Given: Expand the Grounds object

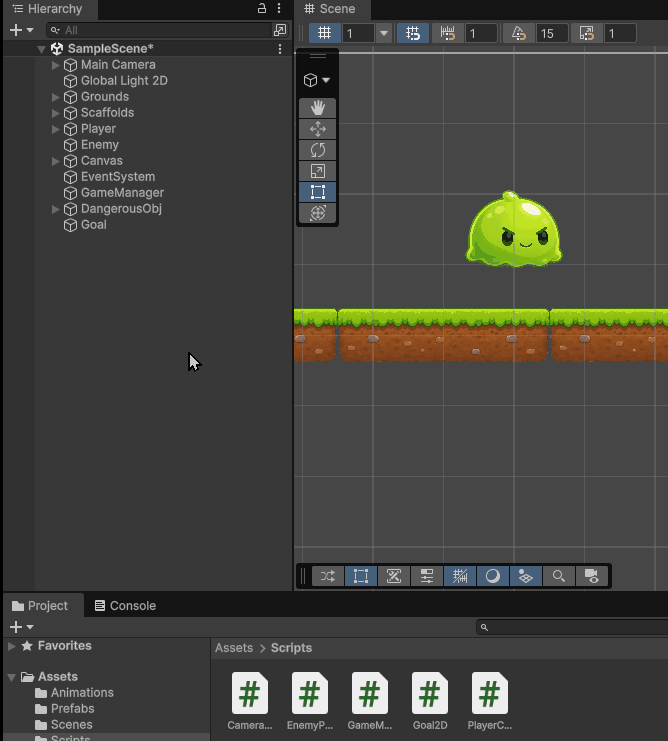Looking at the screenshot, I should point(55,97).
